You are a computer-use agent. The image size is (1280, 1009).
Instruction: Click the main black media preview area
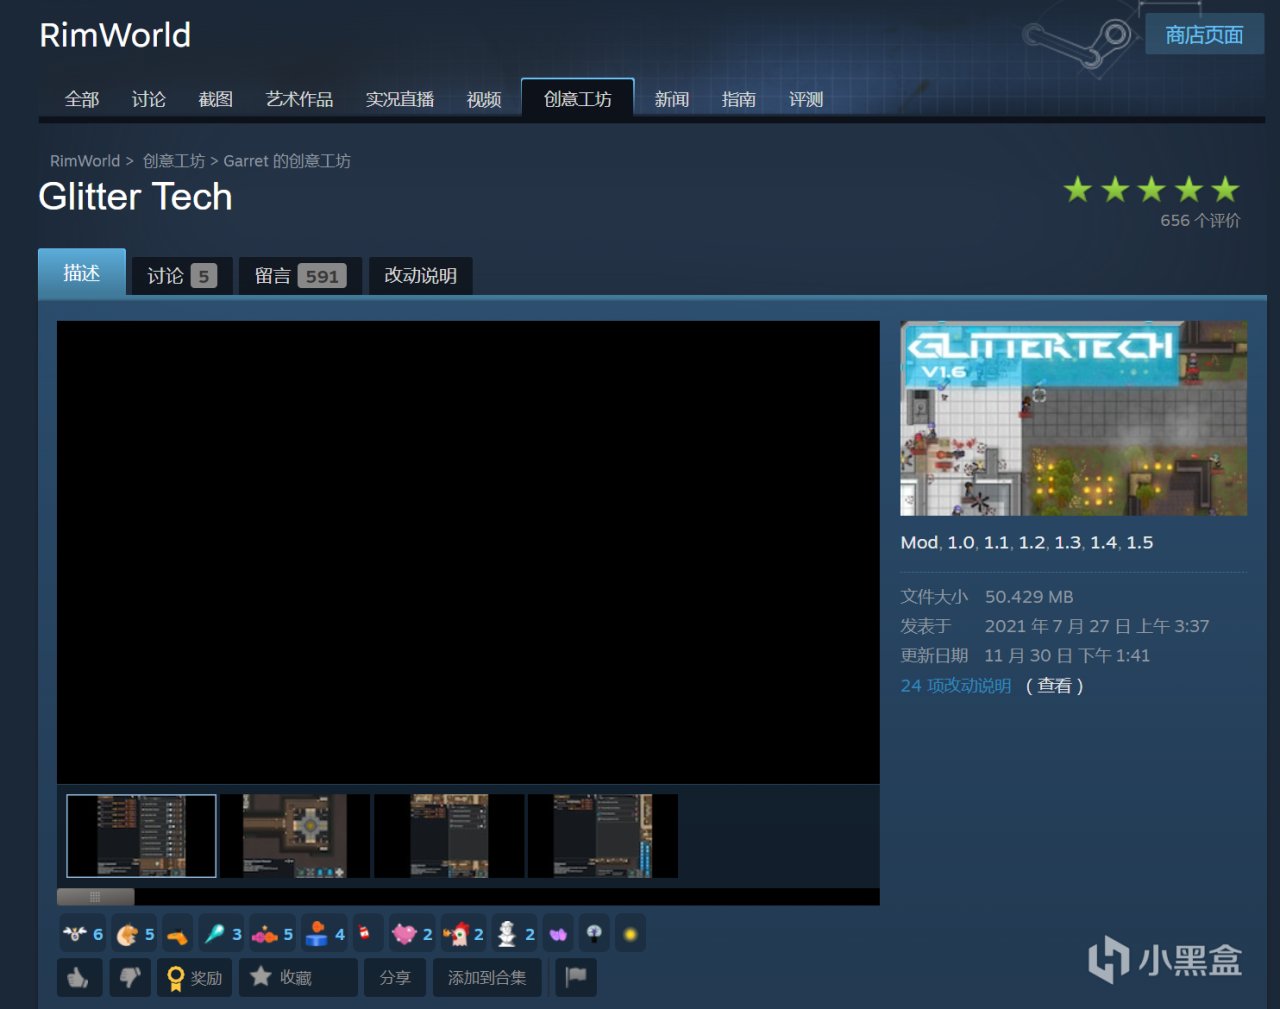(x=468, y=552)
